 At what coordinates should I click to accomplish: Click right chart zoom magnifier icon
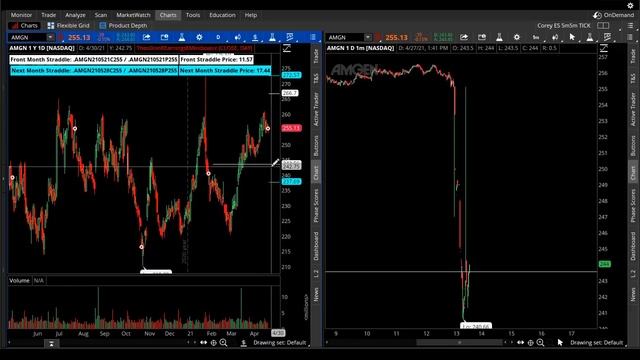click(540, 343)
